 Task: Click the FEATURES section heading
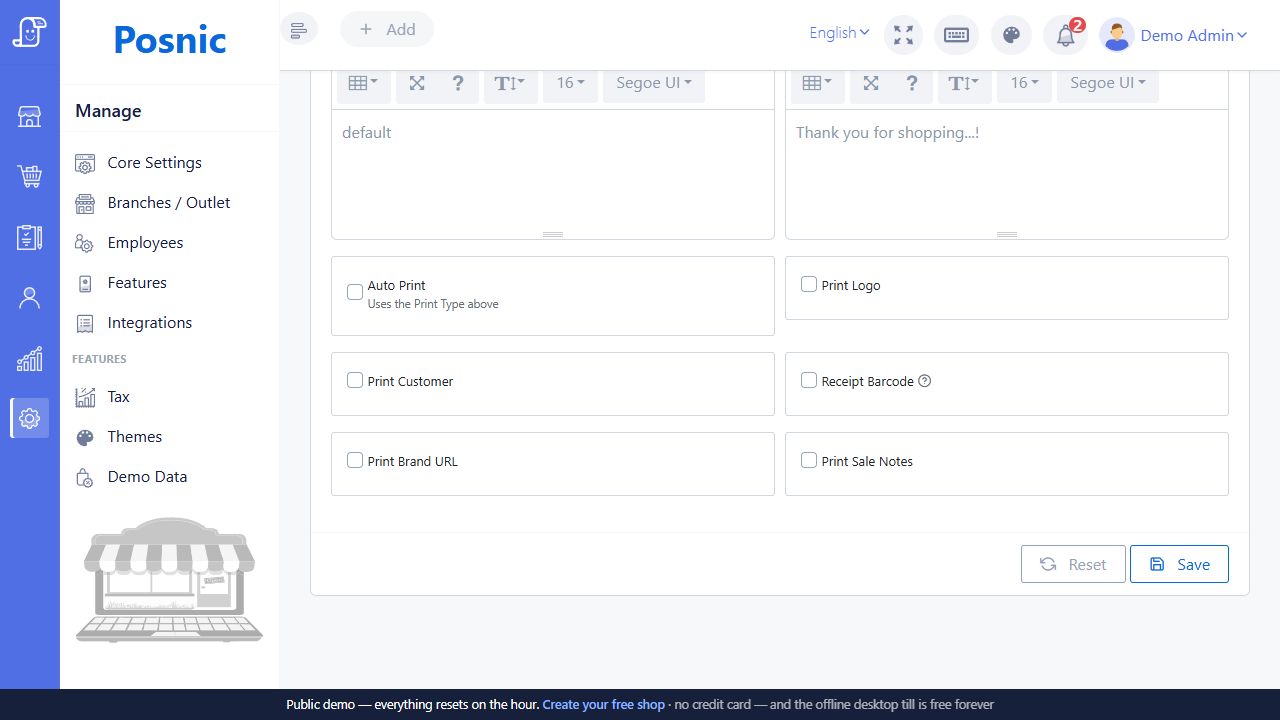click(99, 359)
